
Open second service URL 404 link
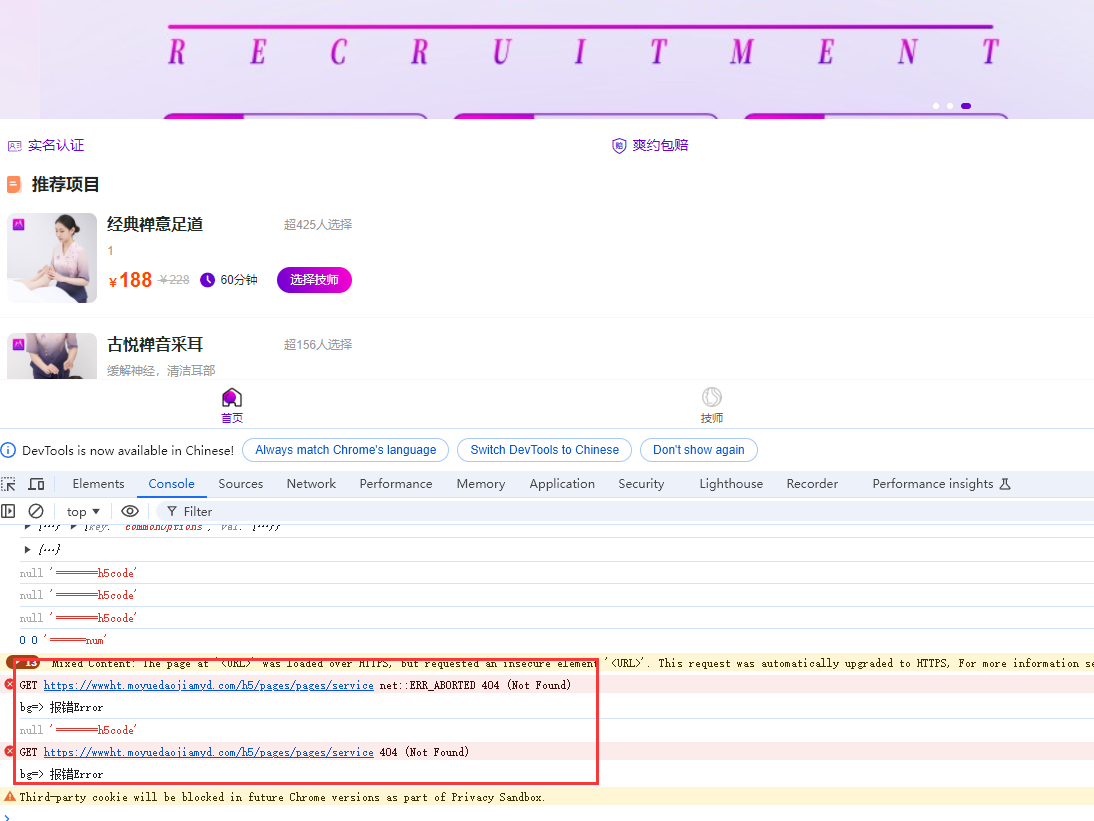(209, 753)
